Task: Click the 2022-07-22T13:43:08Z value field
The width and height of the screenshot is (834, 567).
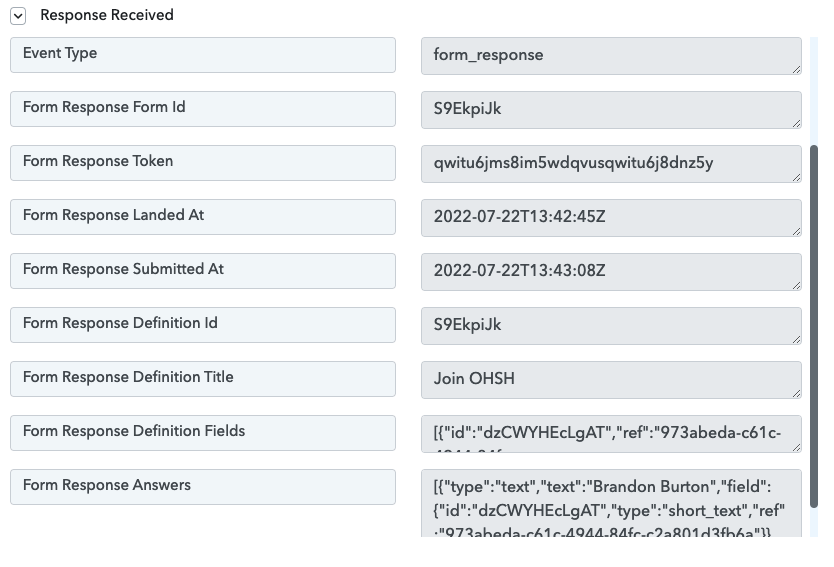Action: point(611,272)
